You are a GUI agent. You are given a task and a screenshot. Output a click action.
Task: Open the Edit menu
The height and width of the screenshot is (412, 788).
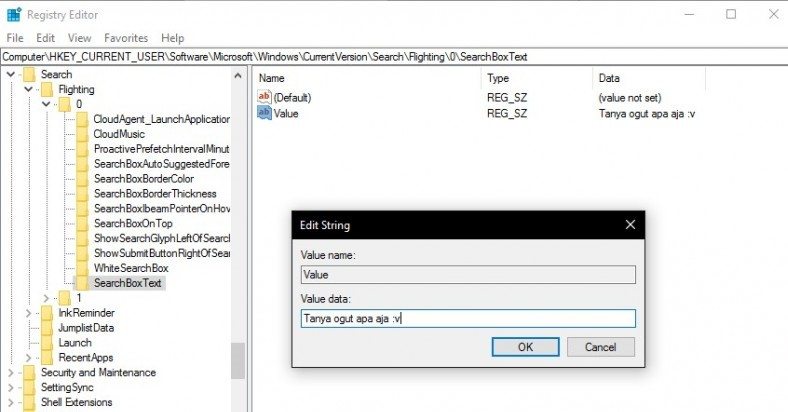click(45, 38)
